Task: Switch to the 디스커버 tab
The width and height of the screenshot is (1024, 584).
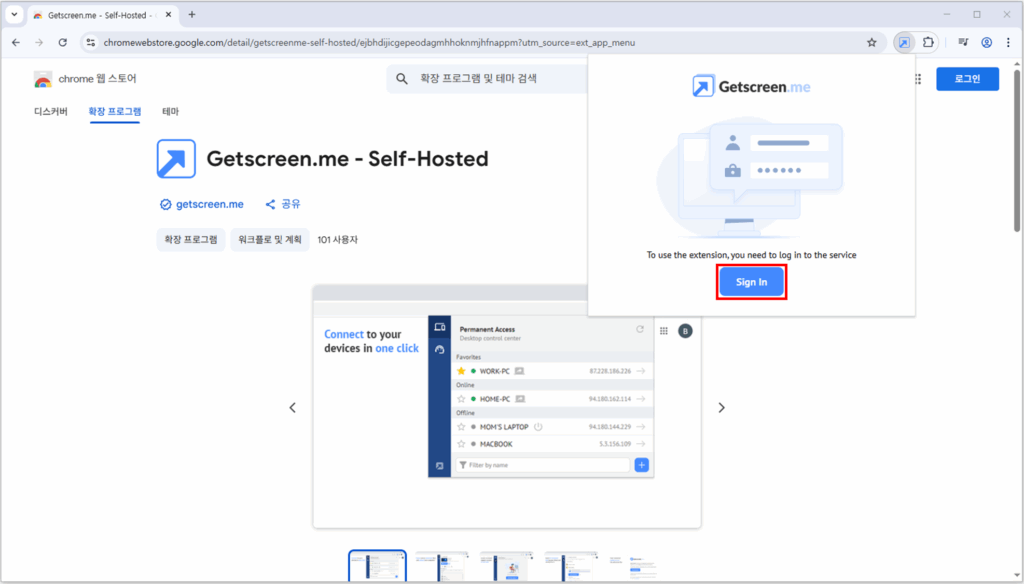Action: tap(50, 112)
